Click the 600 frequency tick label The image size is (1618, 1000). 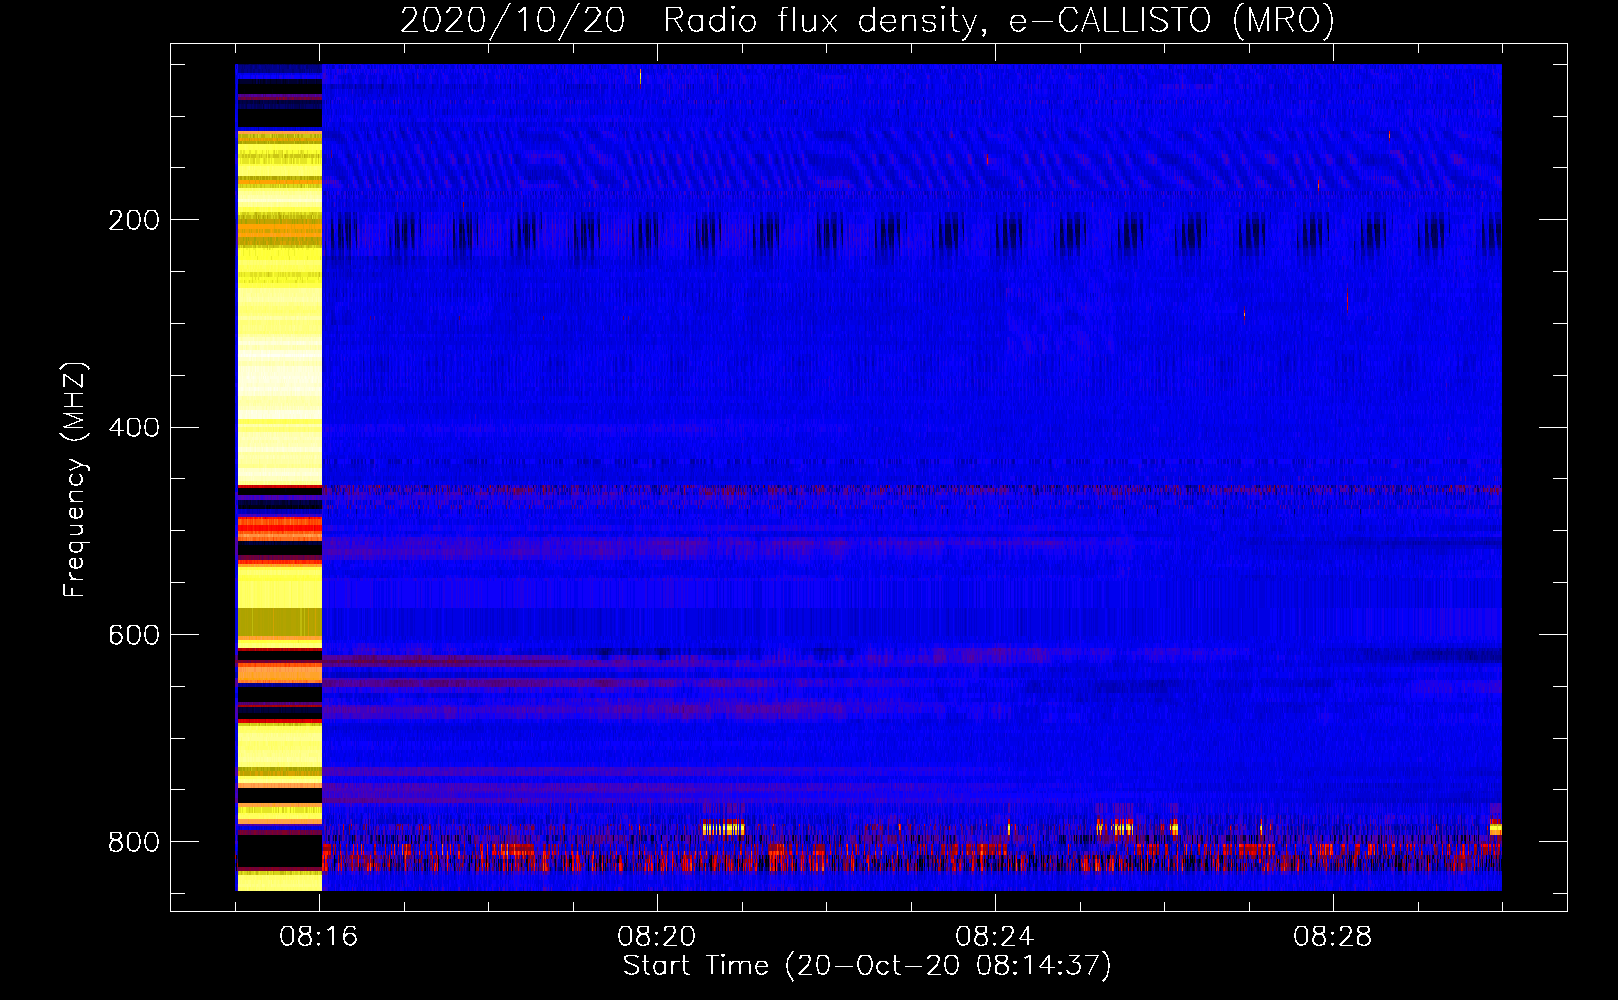(134, 636)
